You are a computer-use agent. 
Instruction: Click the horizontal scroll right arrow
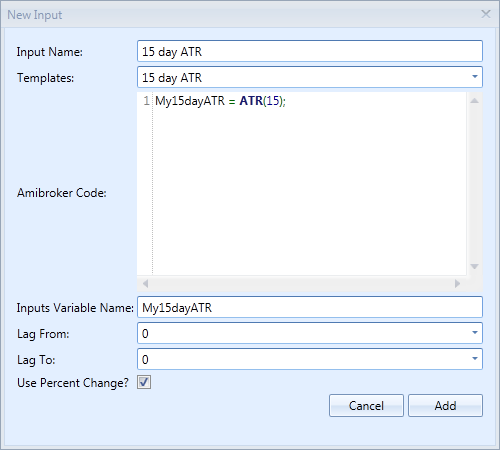tap(457, 283)
